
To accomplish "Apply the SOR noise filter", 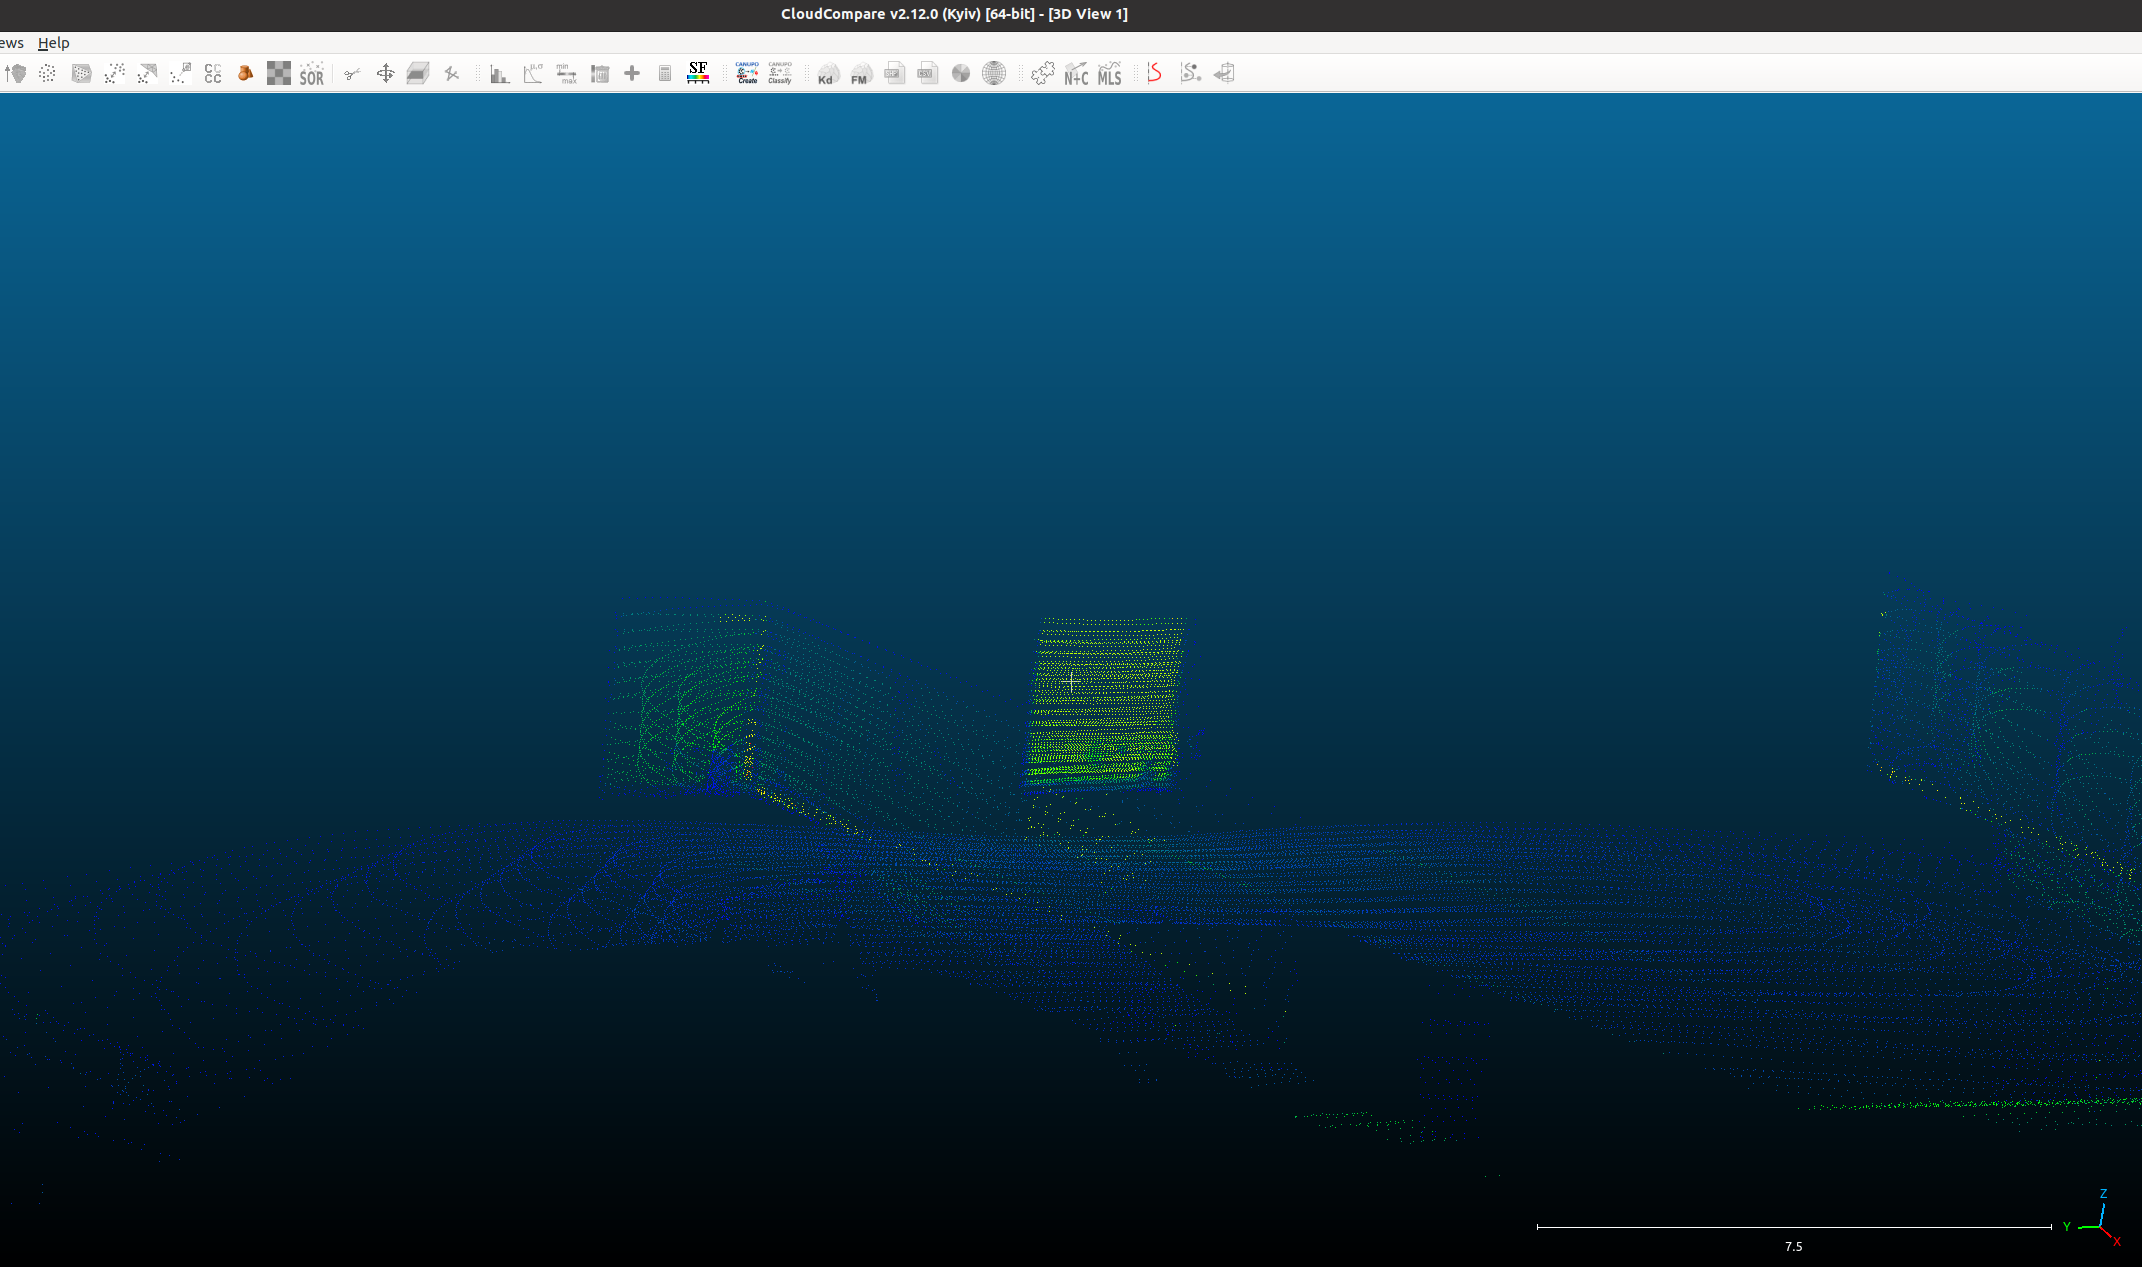I will (x=312, y=73).
